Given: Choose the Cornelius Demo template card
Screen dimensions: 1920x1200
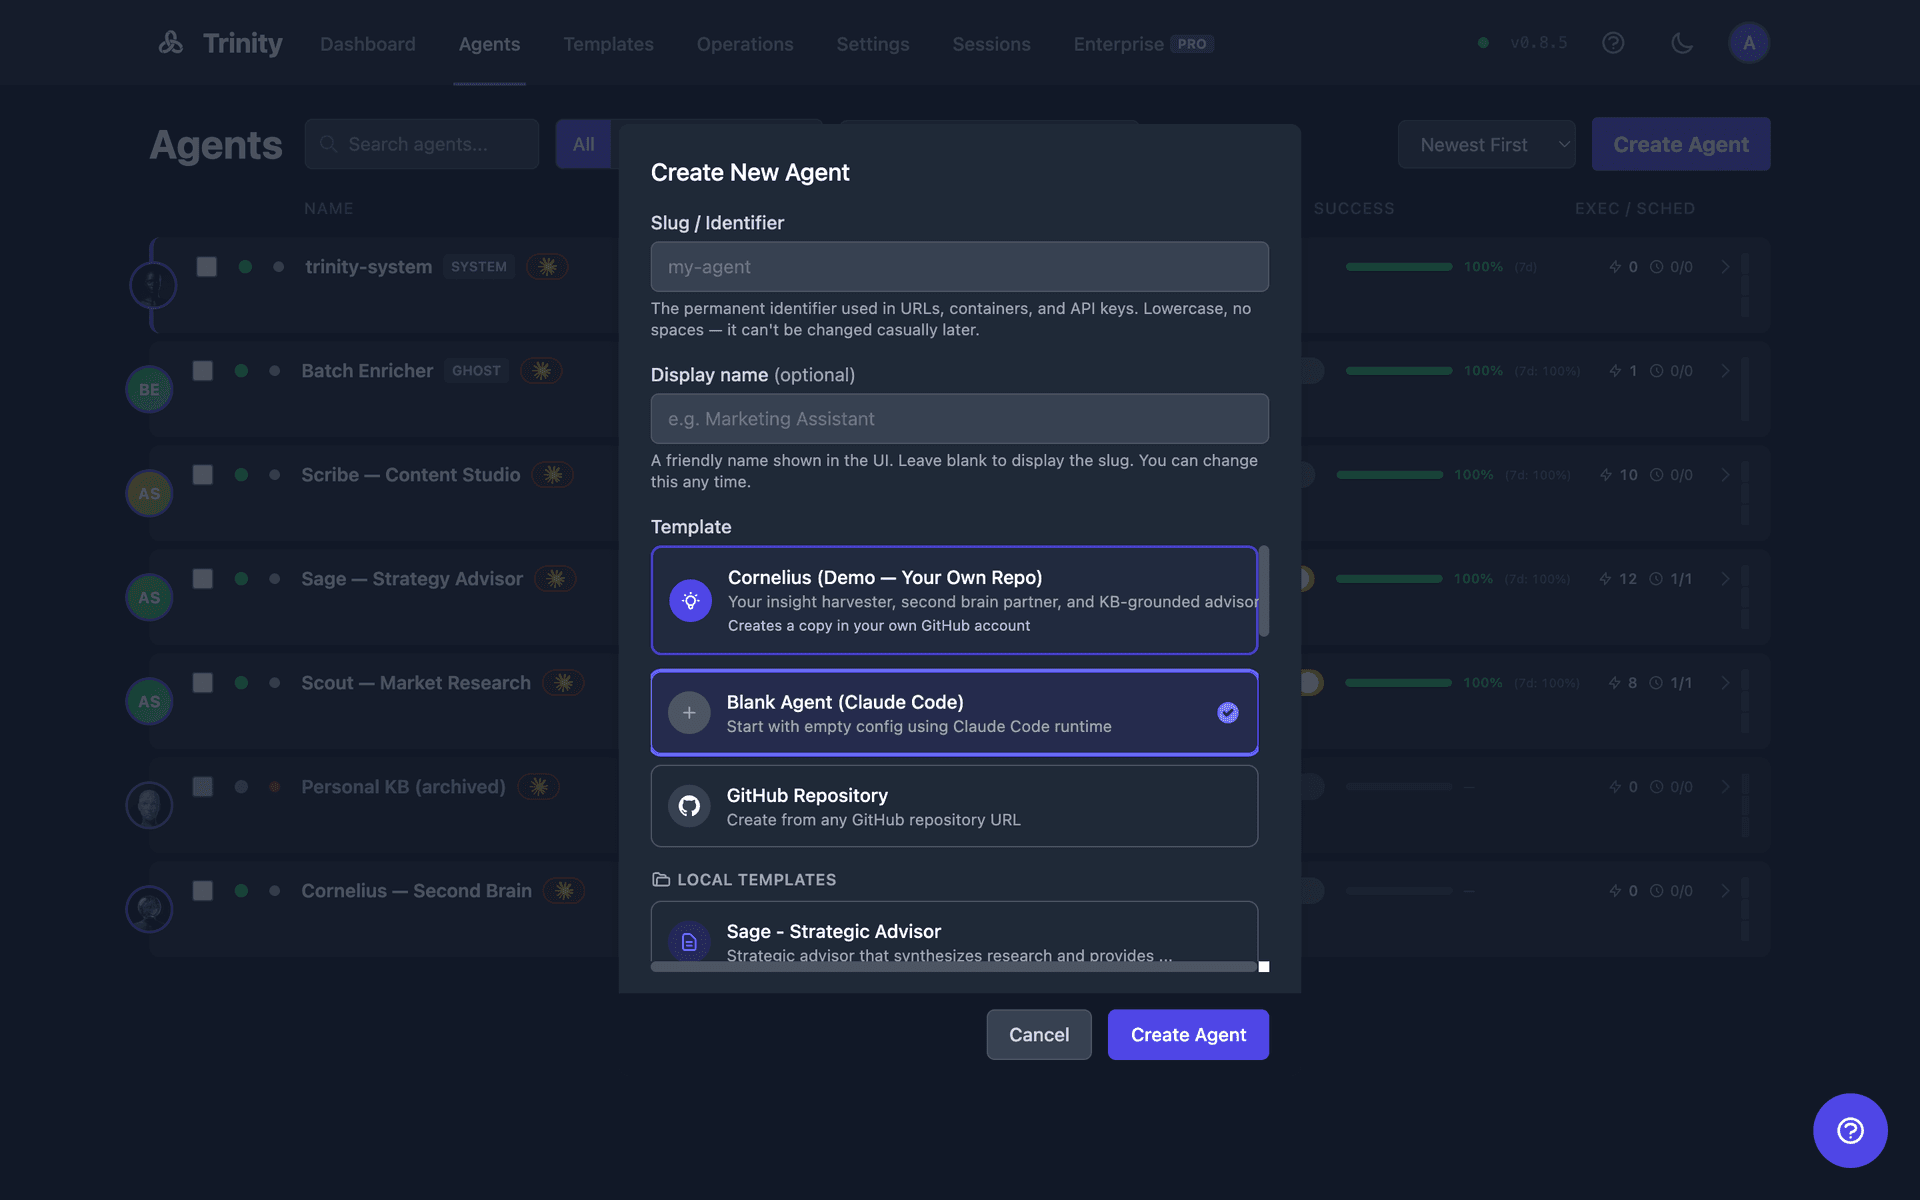Looking at the screenshot, I should (x=954, y=600).
